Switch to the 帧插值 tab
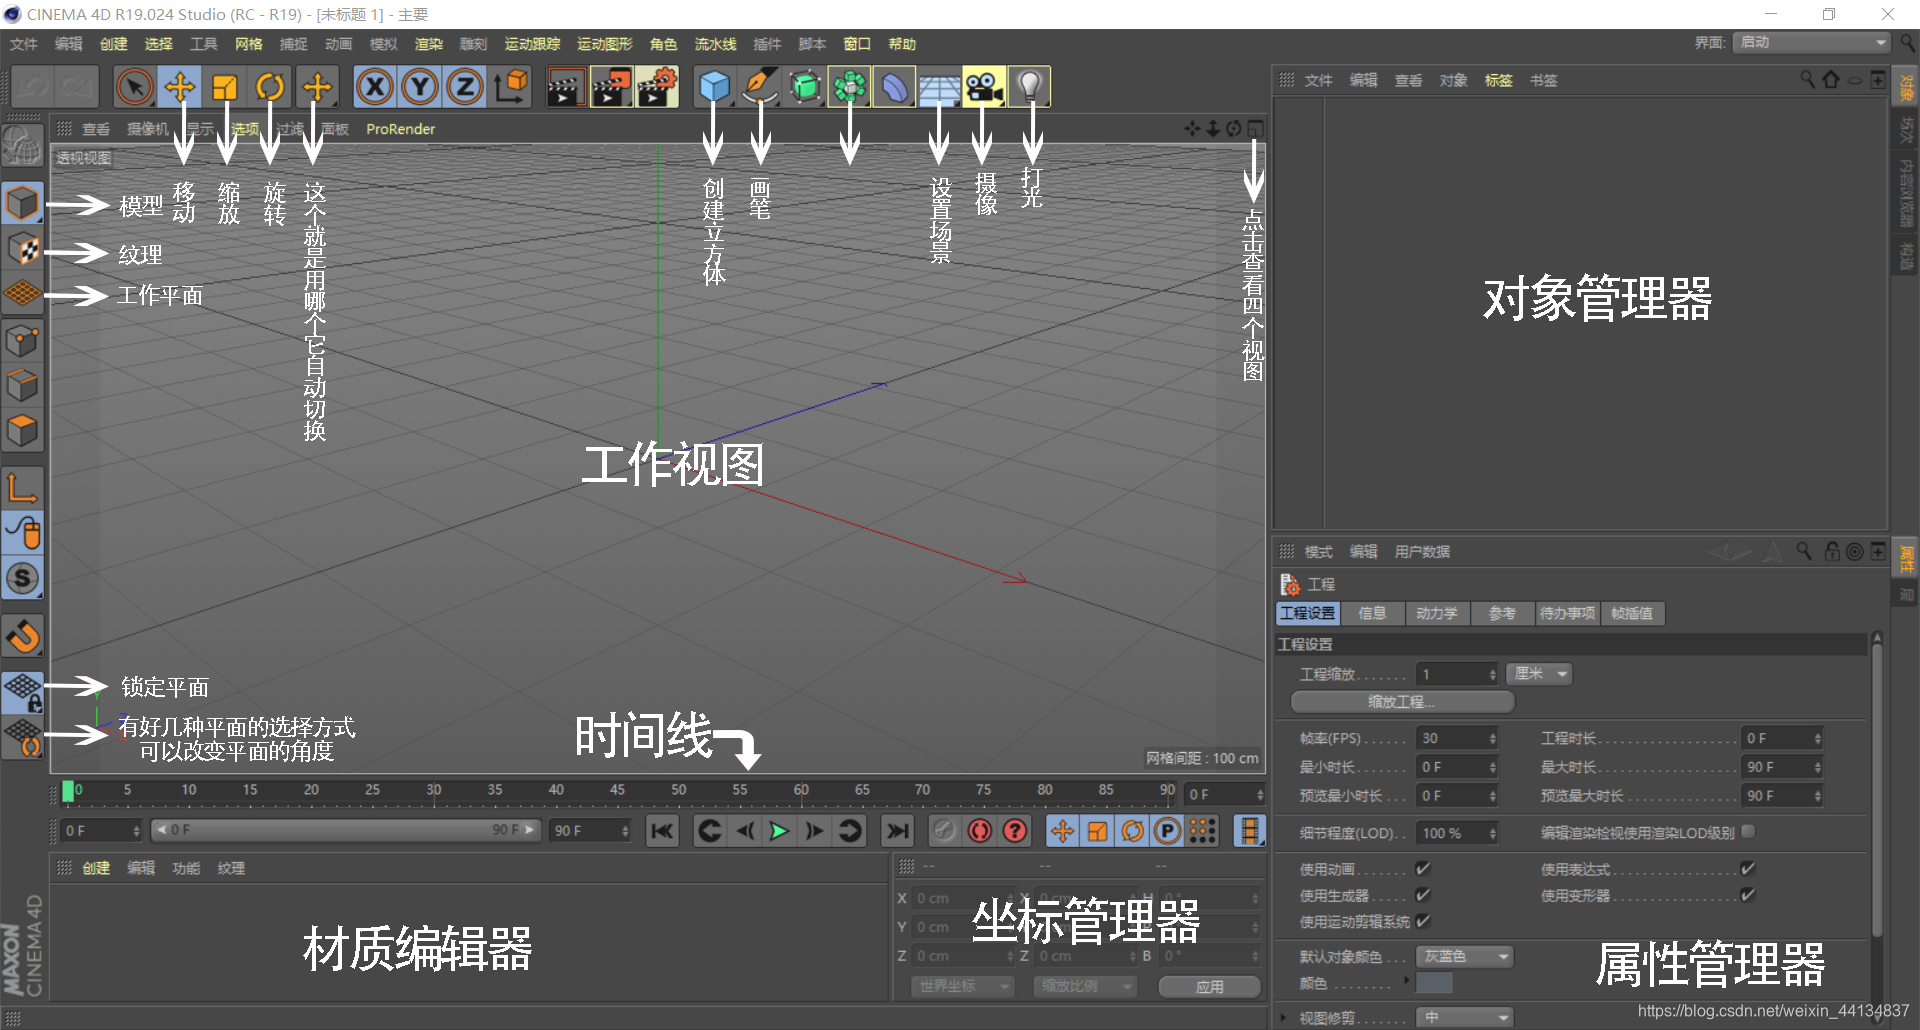The image size is (1920, 1030). point(1632,613)
